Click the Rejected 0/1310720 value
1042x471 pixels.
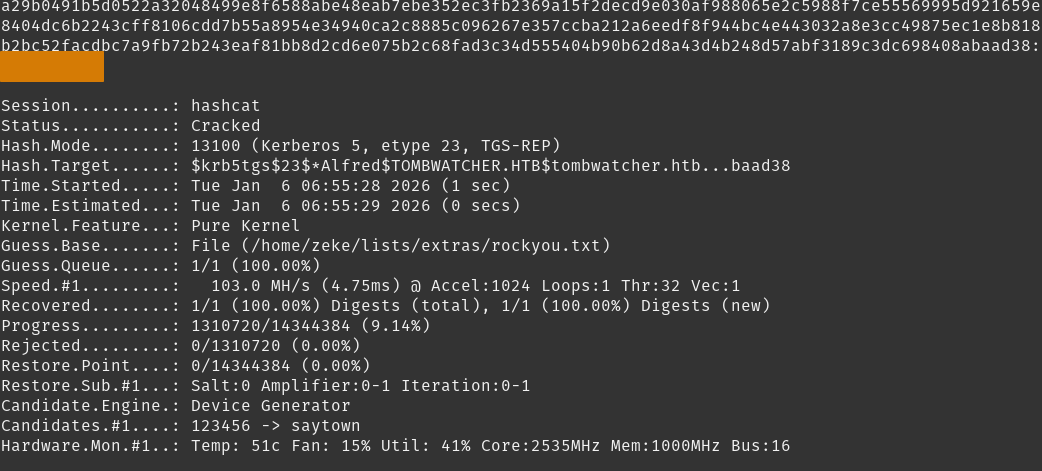pyautogui.click(x=280, y=346)
